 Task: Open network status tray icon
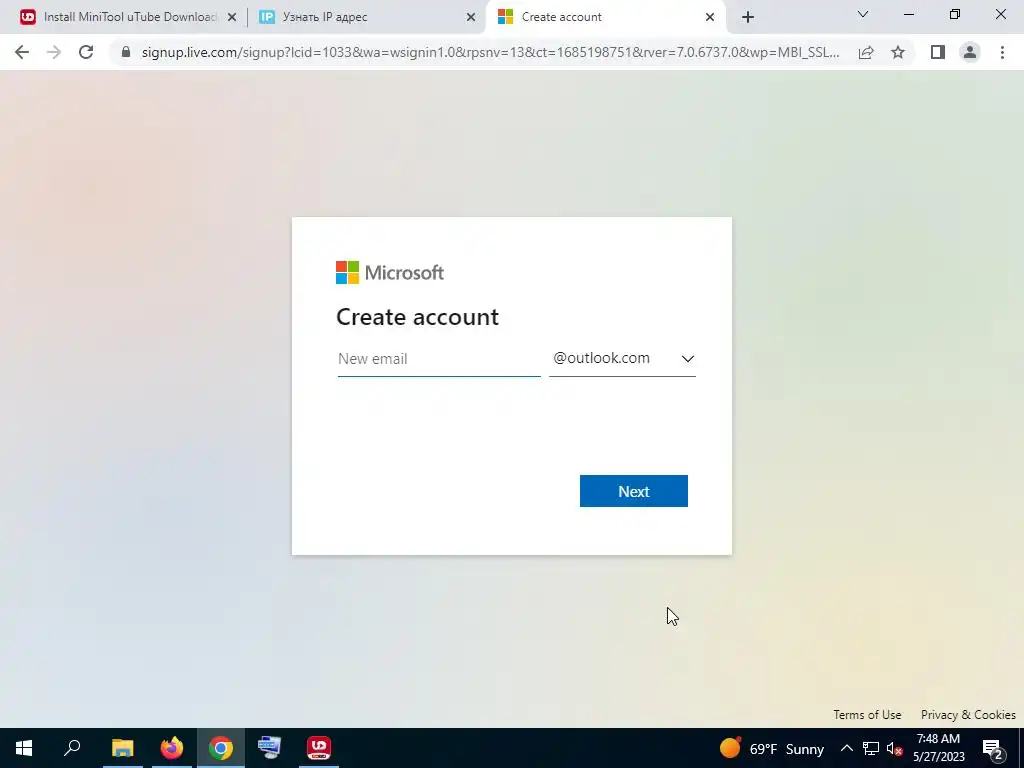click(871, 748)
